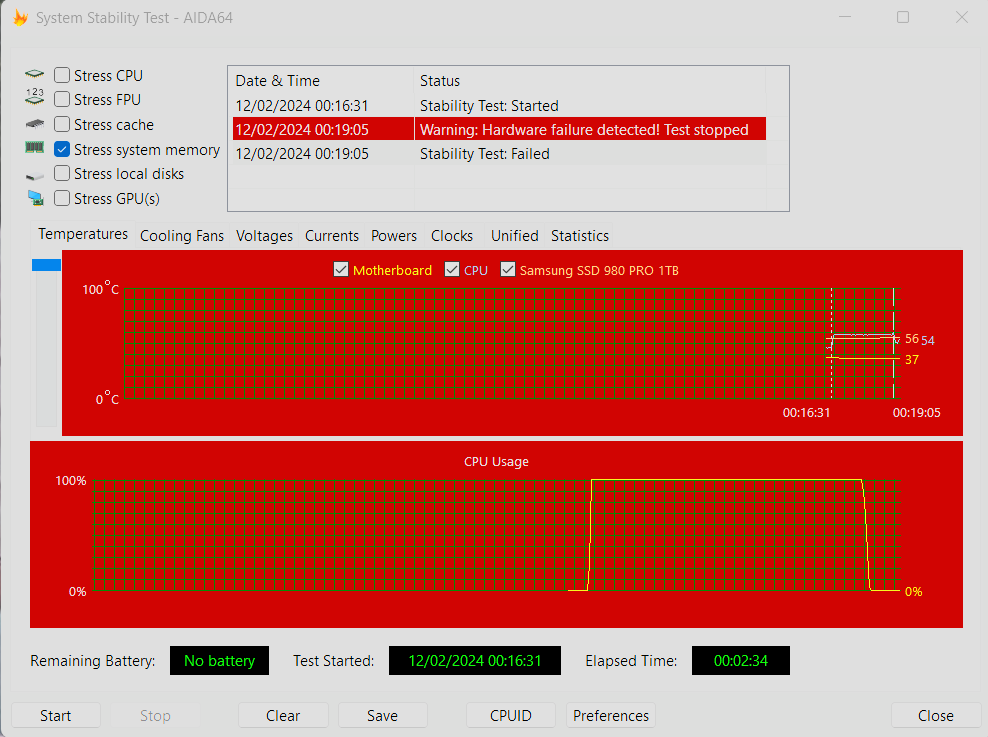Enable the Stress FPU checkbox
988x737 pixels.
pyautogui.click(x=62, y=100)
